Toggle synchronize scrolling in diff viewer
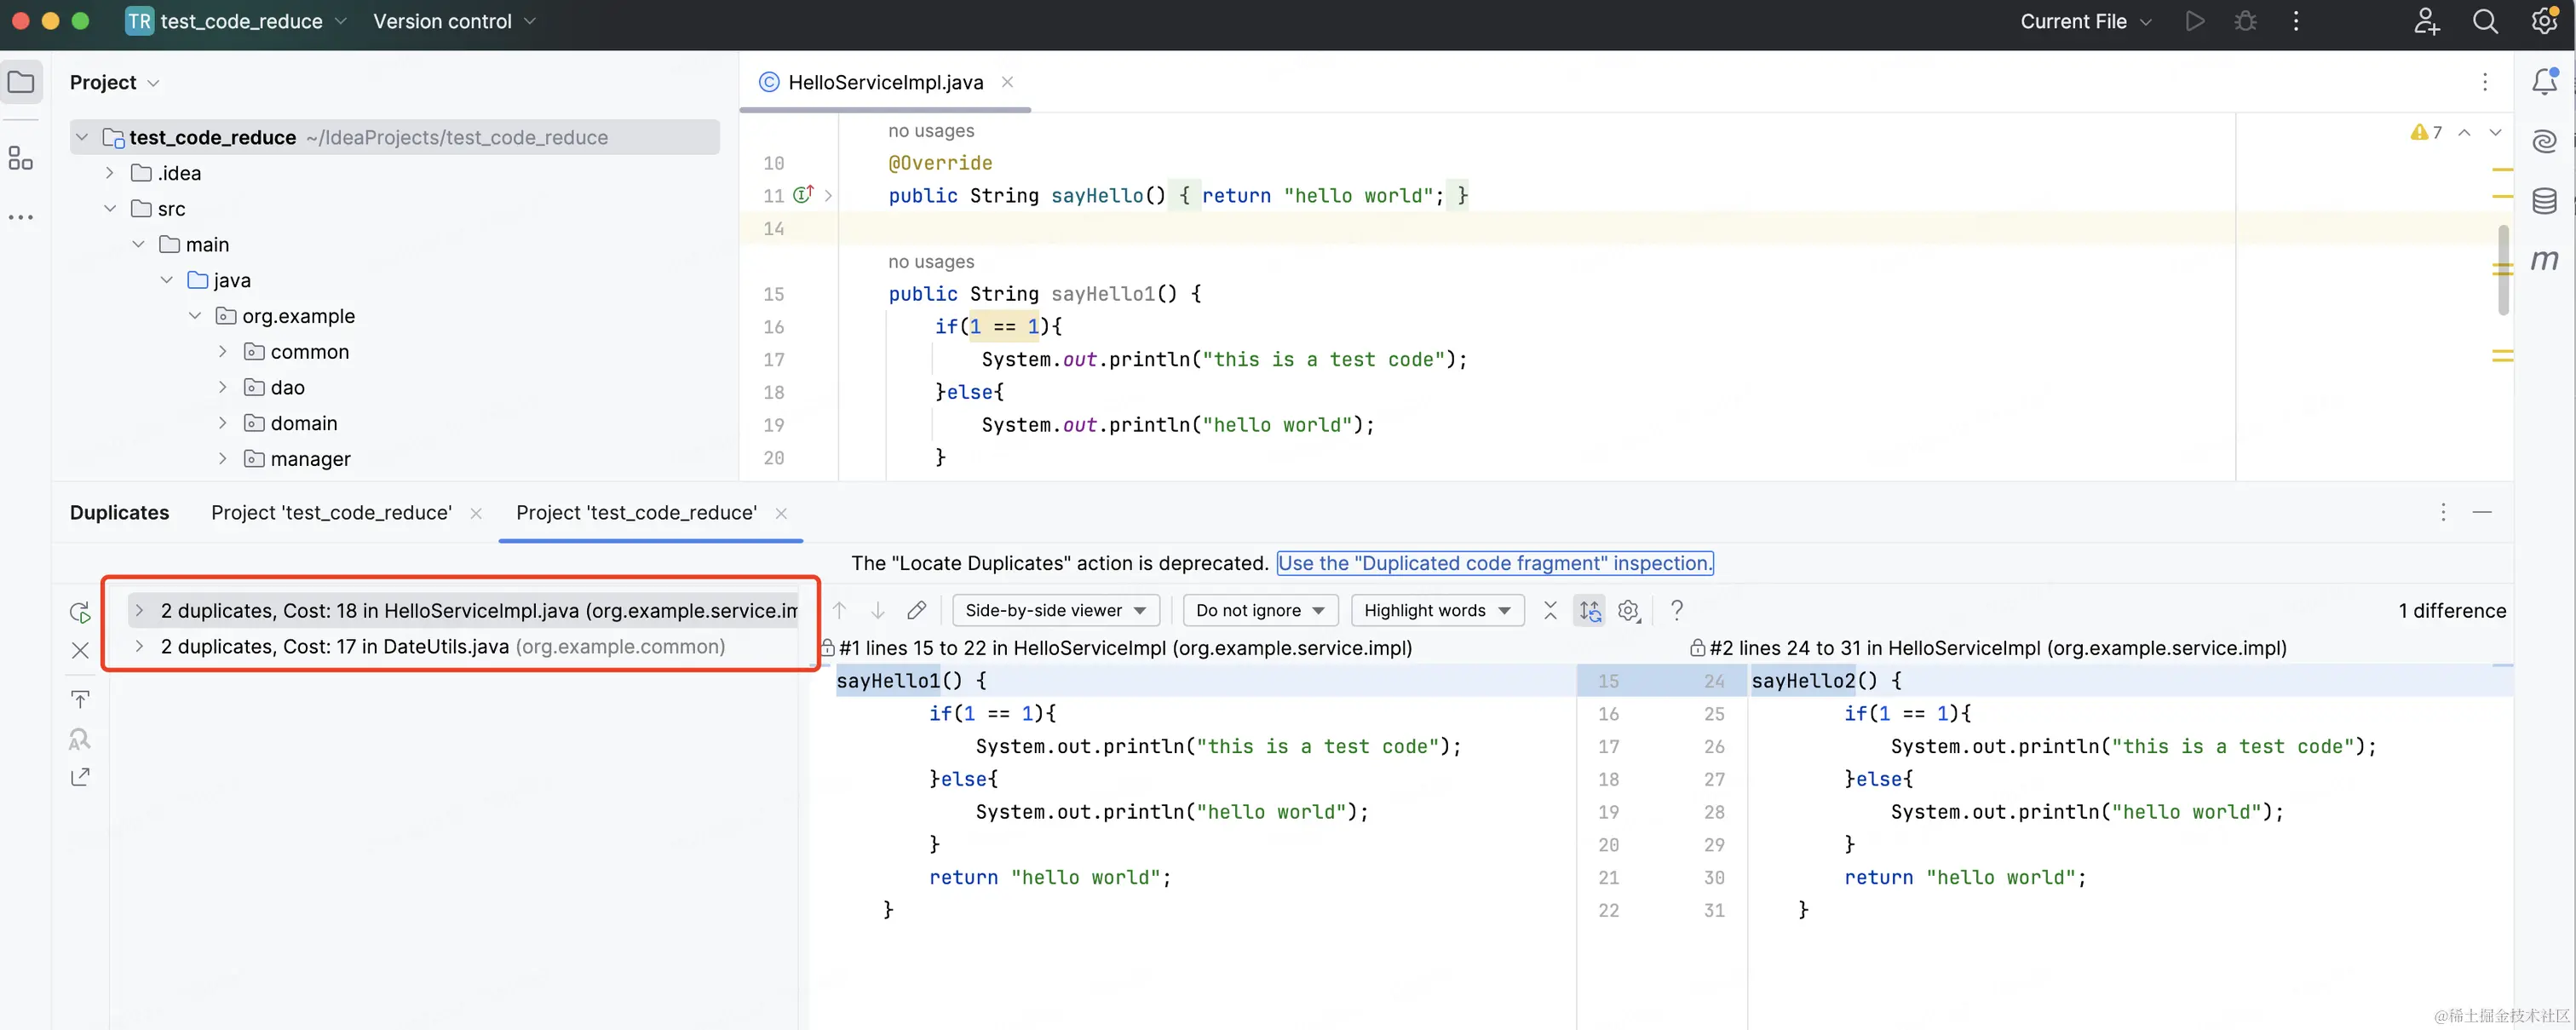The height and width of the screenshot is (1030, 2576). click(1589, 610)
